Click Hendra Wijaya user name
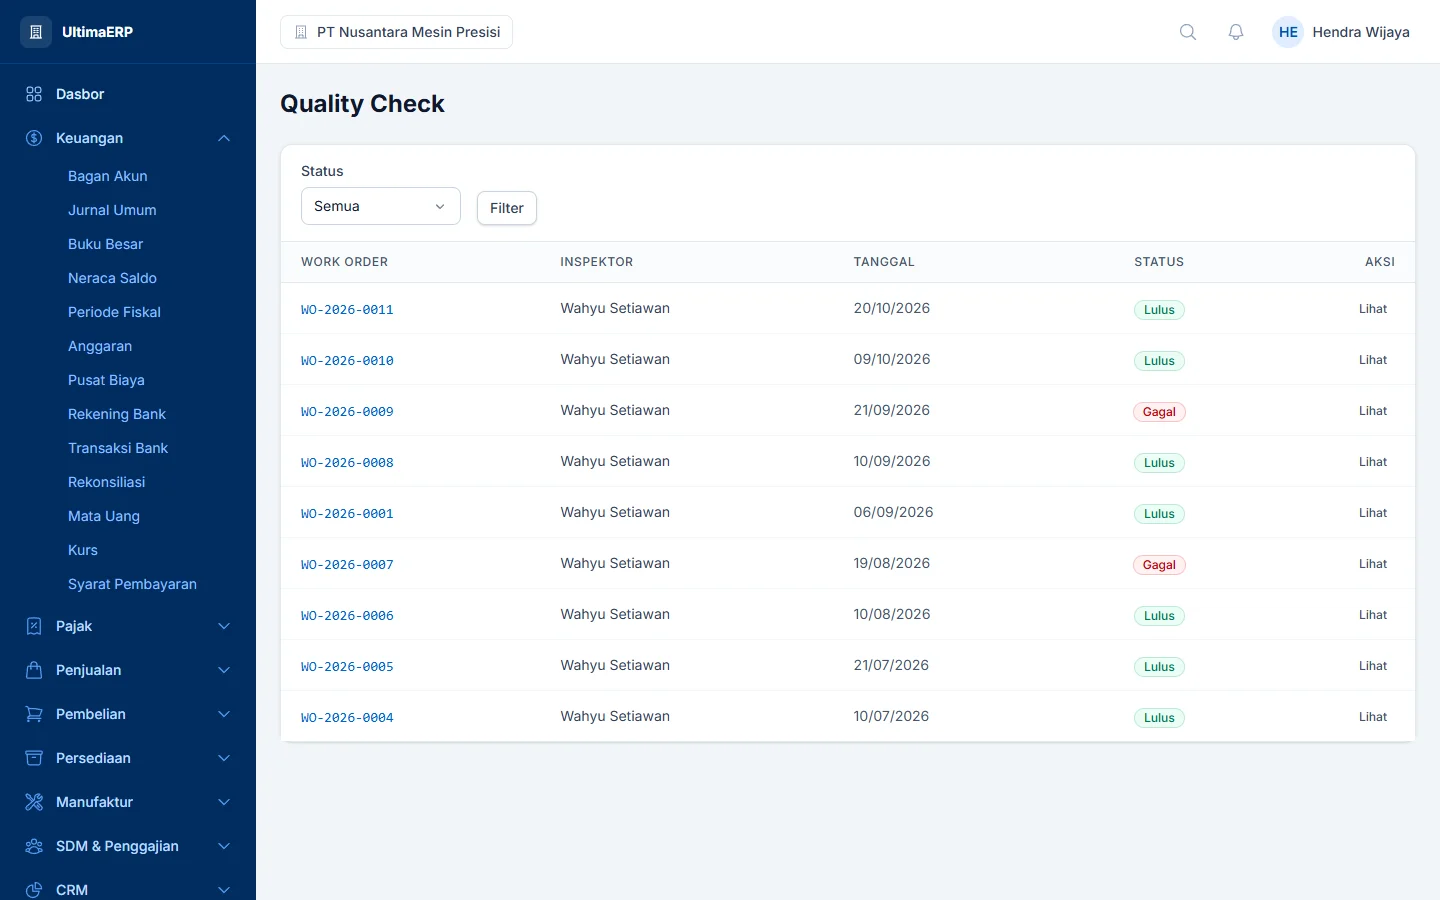The width and height of the screenshot is (1440, 900). (1361, 32)
